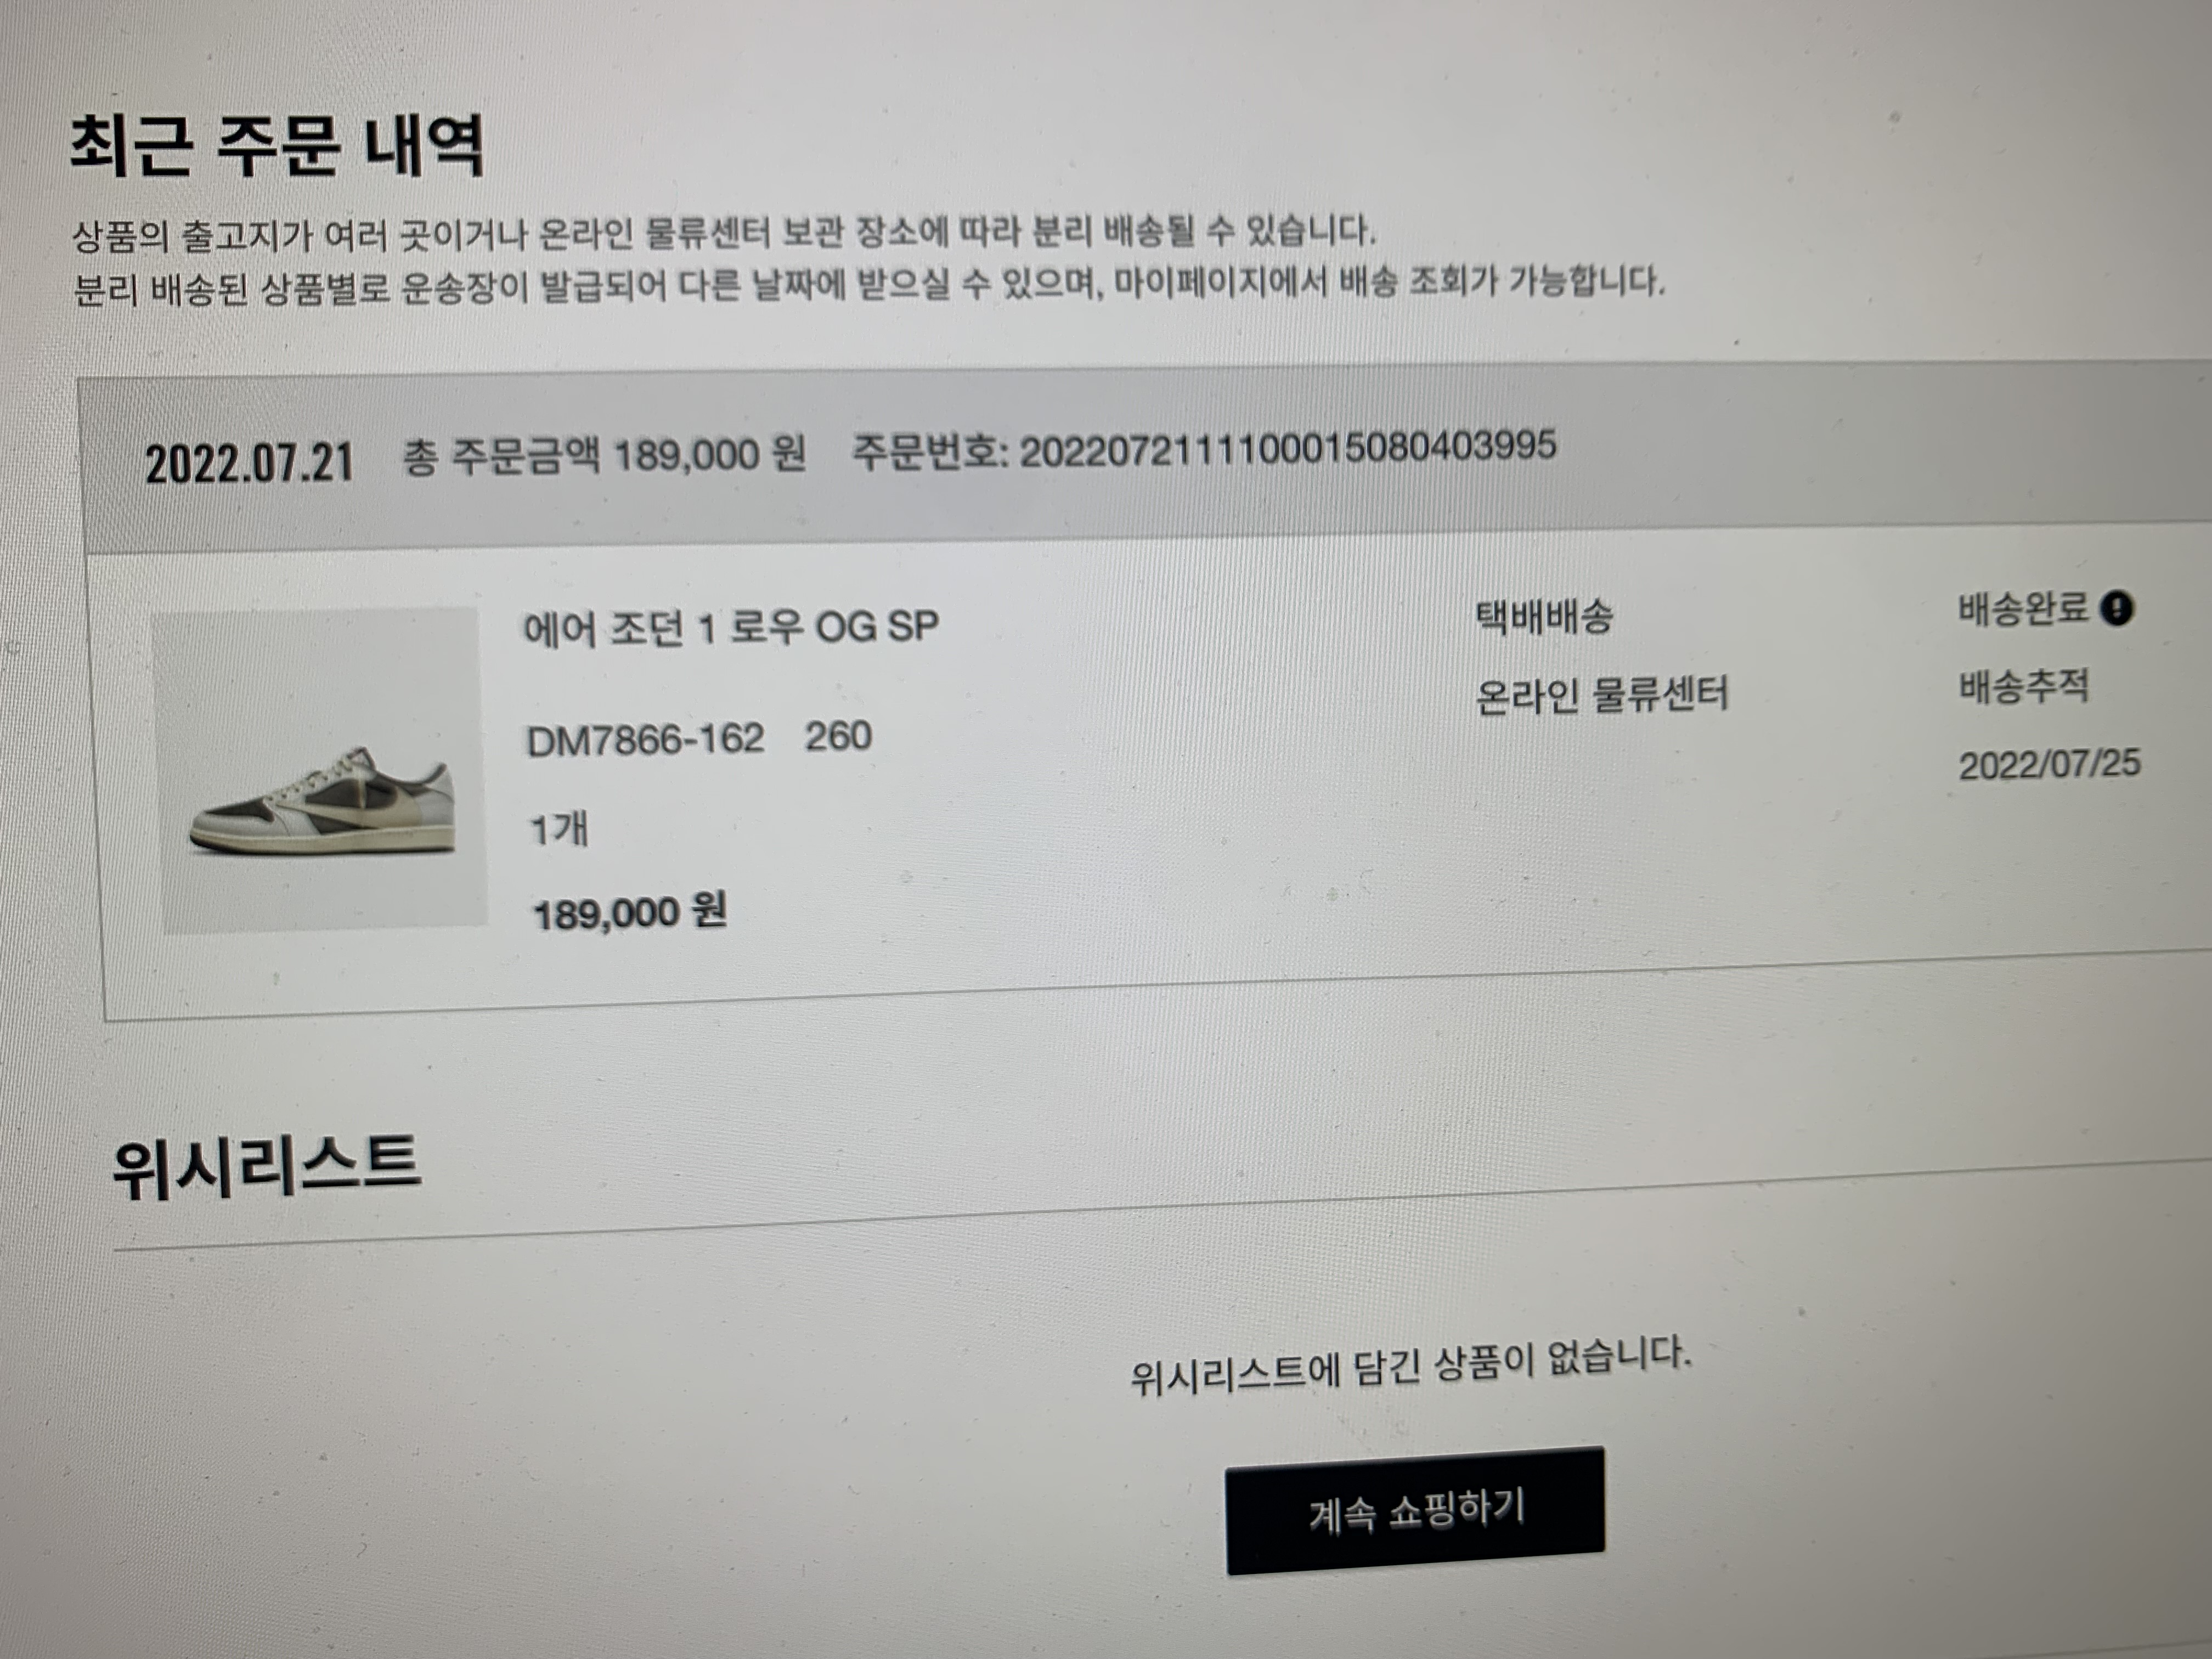Click the bold item price 189,000 원
Image resolution: width=2212 pixels, height=1659 pixels.
click(630, 913)
